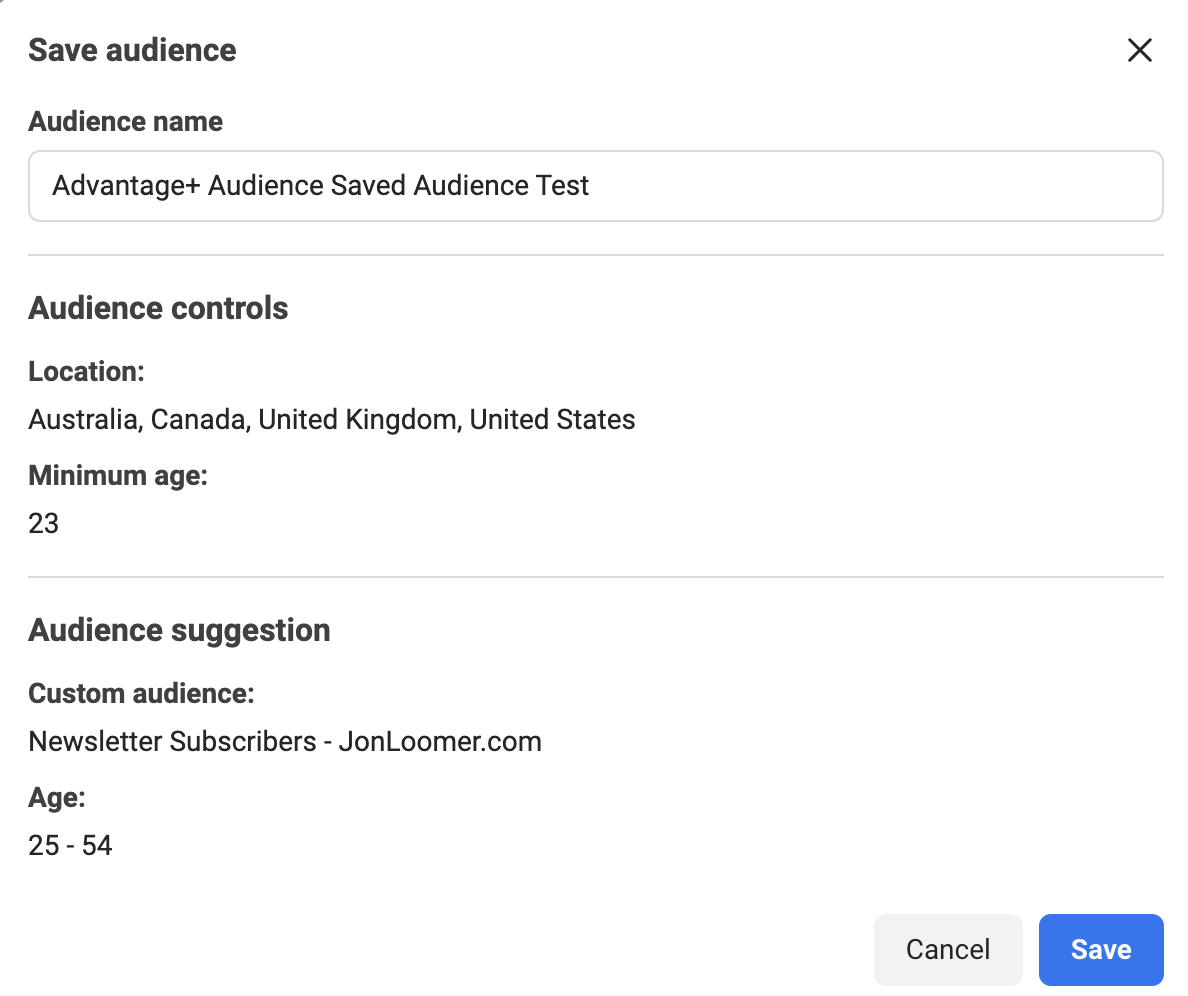Image resolution: width=1188 pixels, height=996 pixels.
Task: Click the divider below Audience controls section
Action: coord(595,576)
